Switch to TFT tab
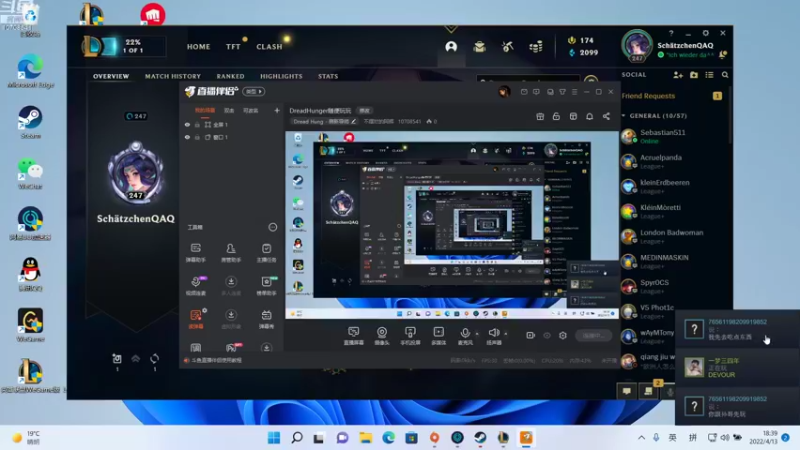800x450 pixels. coord(233,46)
